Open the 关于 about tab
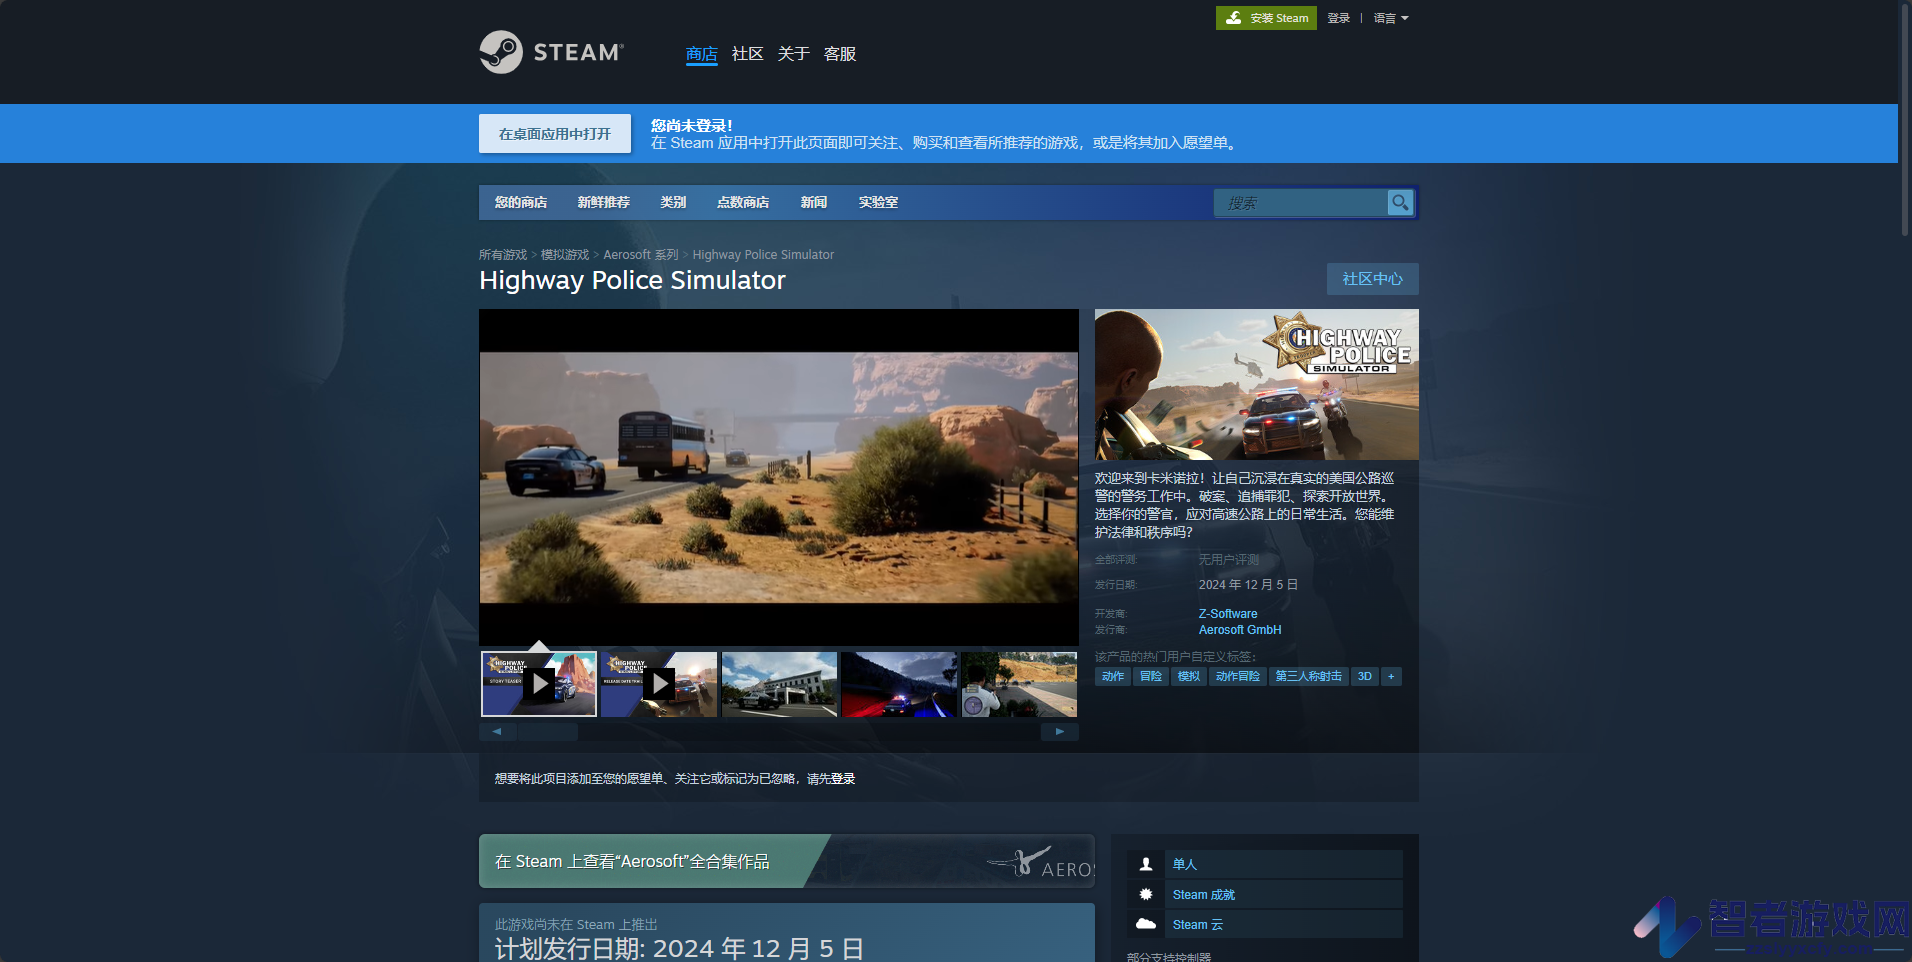Image resolution: width=1912 pixels, height=962 pixels. tap(794, 54)
